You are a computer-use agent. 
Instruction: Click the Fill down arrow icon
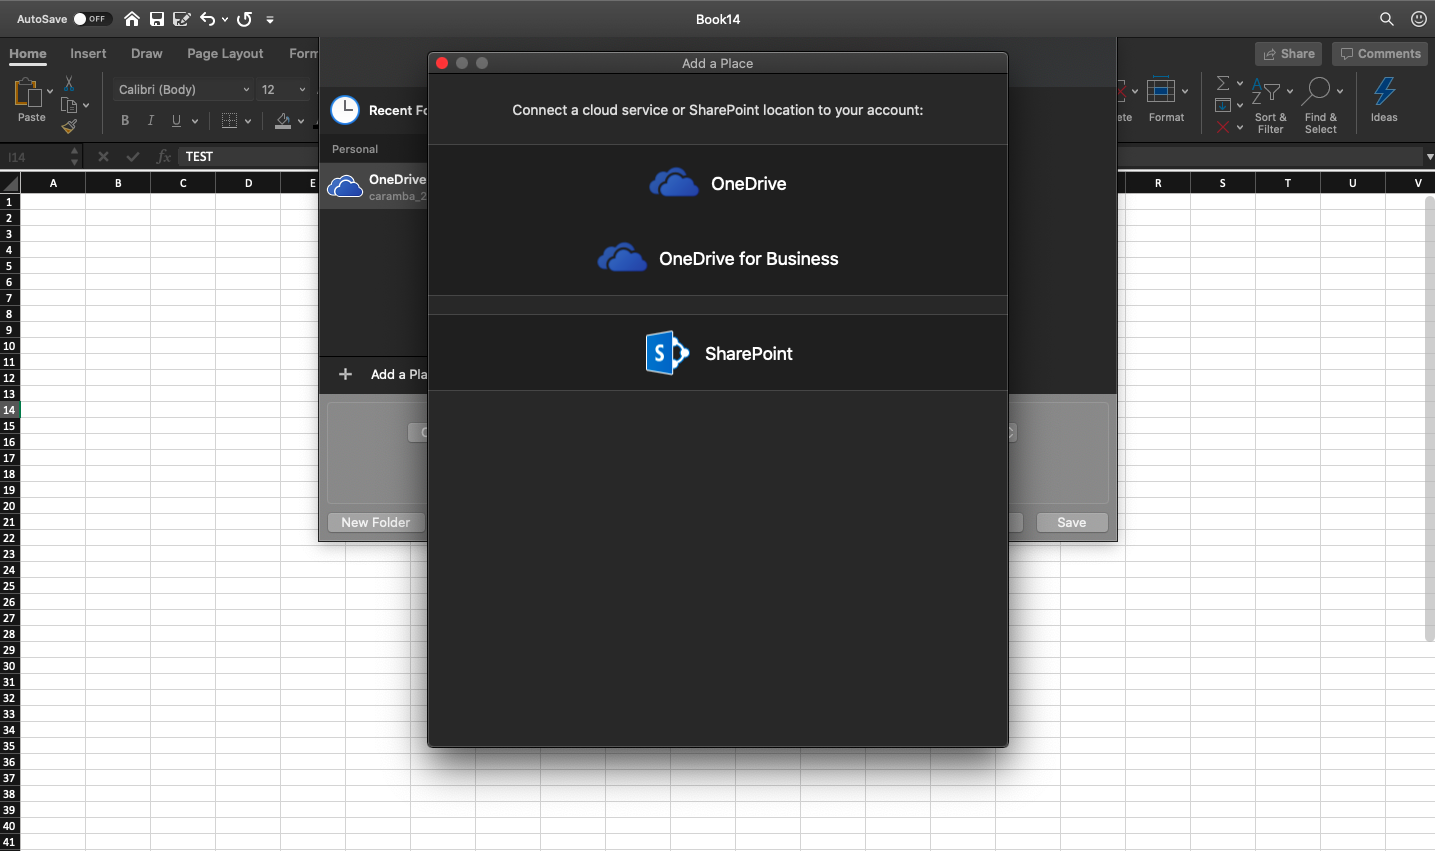(x=1223, y=105)
